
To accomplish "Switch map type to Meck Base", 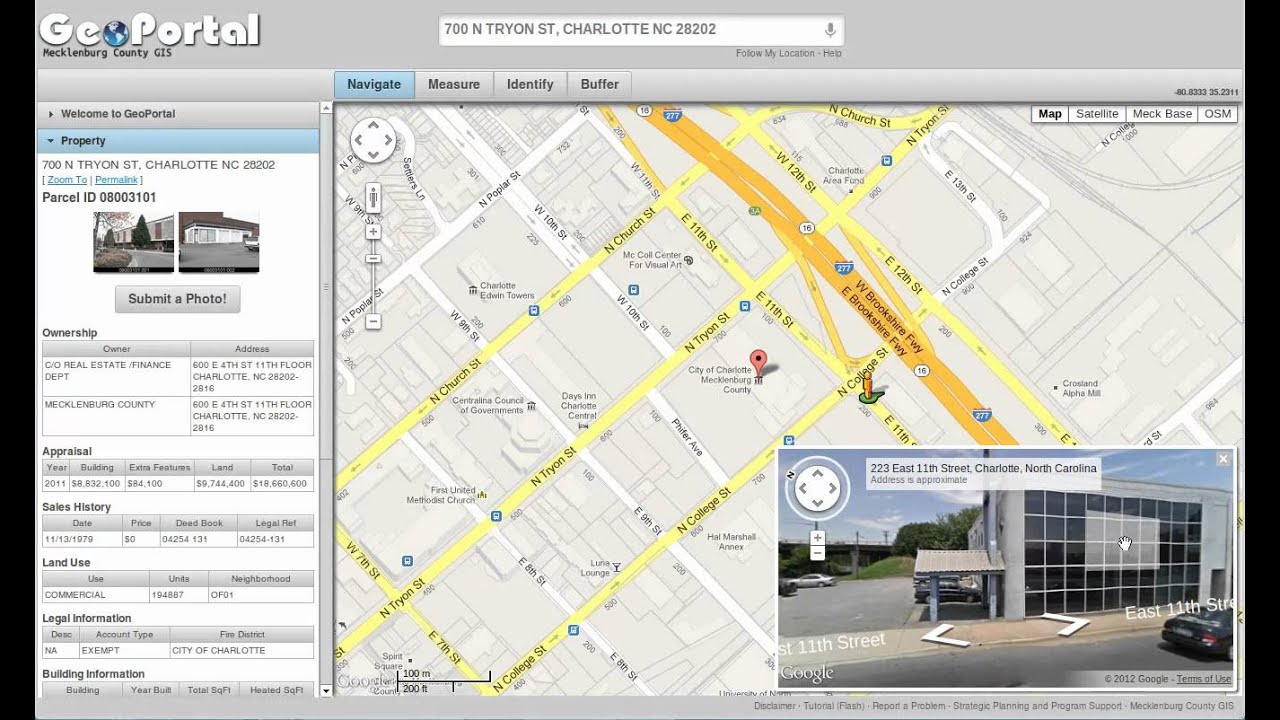I will point(1162,114).
